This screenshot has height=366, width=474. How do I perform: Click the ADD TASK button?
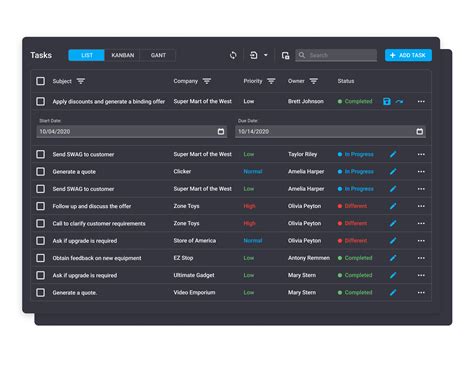(408, 55)
